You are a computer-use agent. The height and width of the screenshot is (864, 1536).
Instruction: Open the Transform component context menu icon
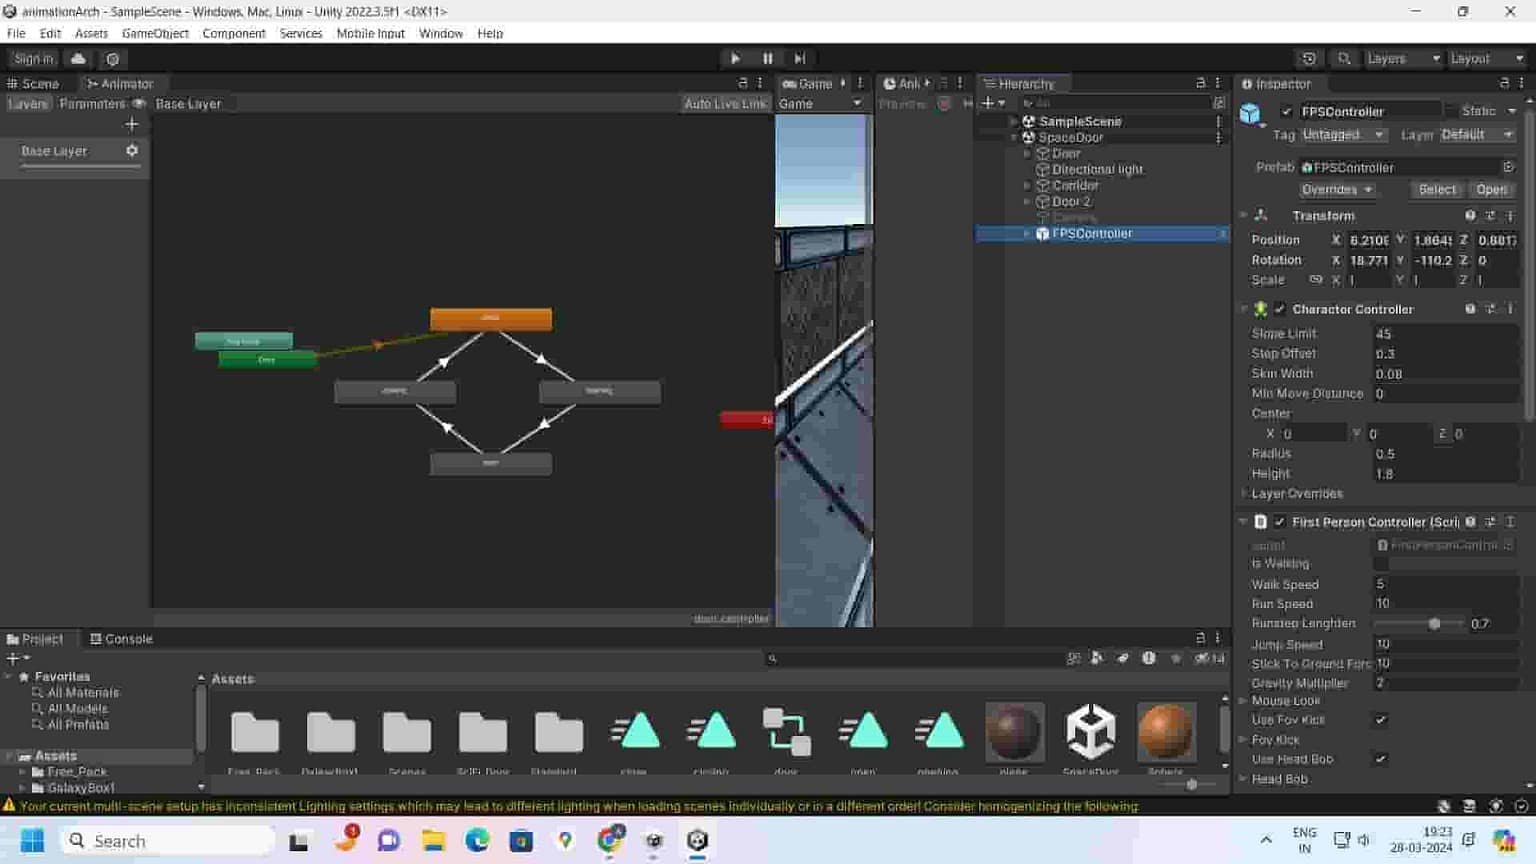click(1510, 215)
